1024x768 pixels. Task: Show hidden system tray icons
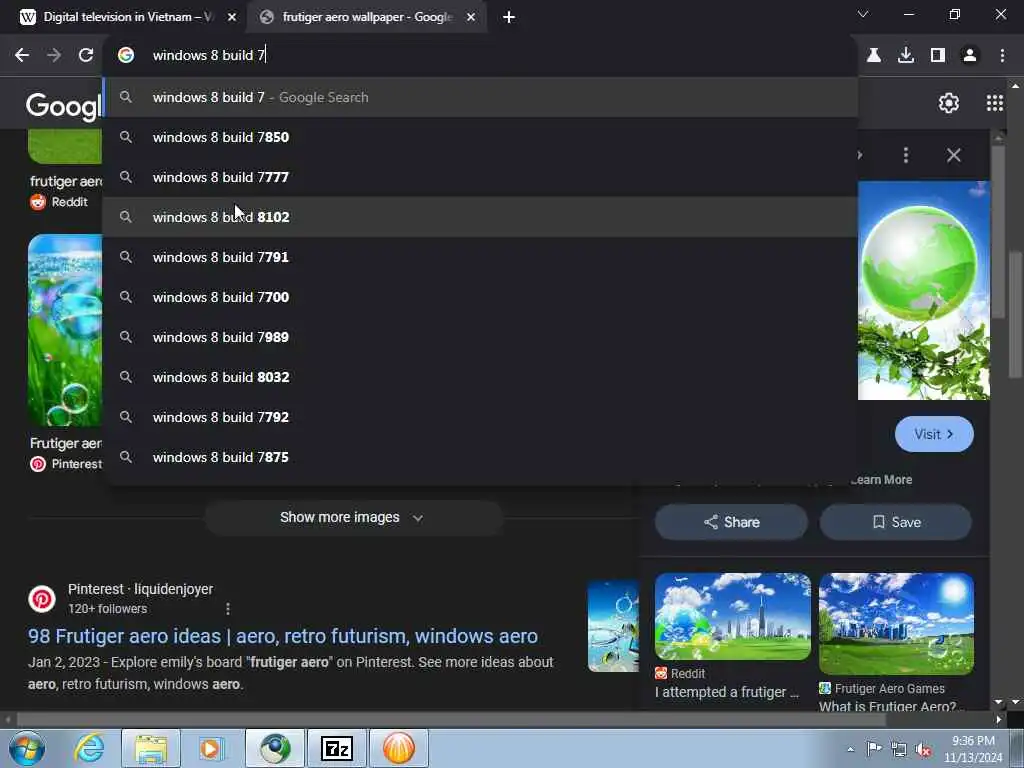click(850, 749)
